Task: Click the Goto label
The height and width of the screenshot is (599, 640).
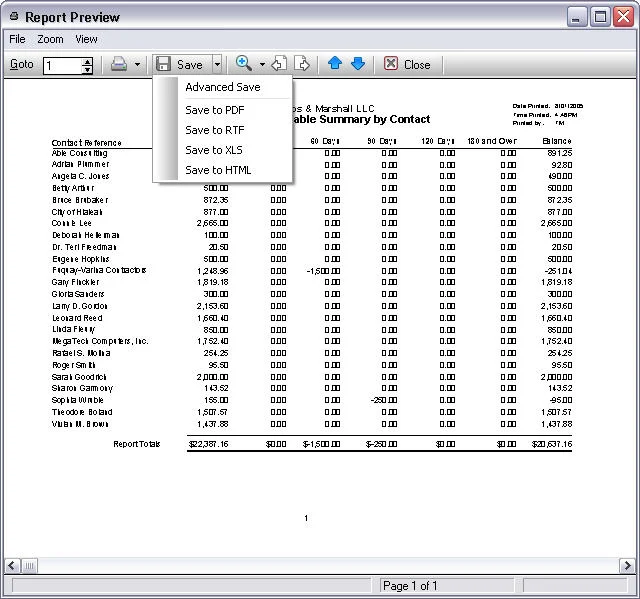Action: coord(22,64)
